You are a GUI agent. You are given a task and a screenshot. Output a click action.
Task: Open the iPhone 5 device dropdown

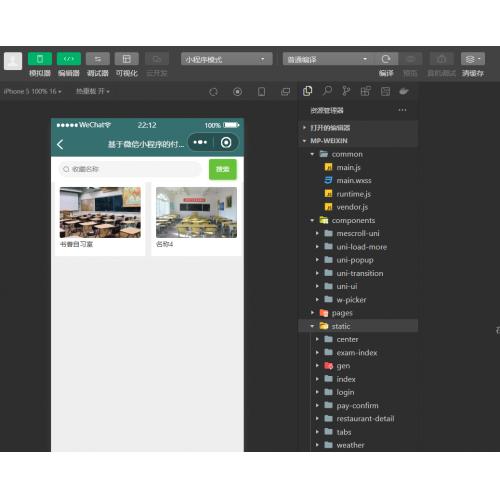32,91
